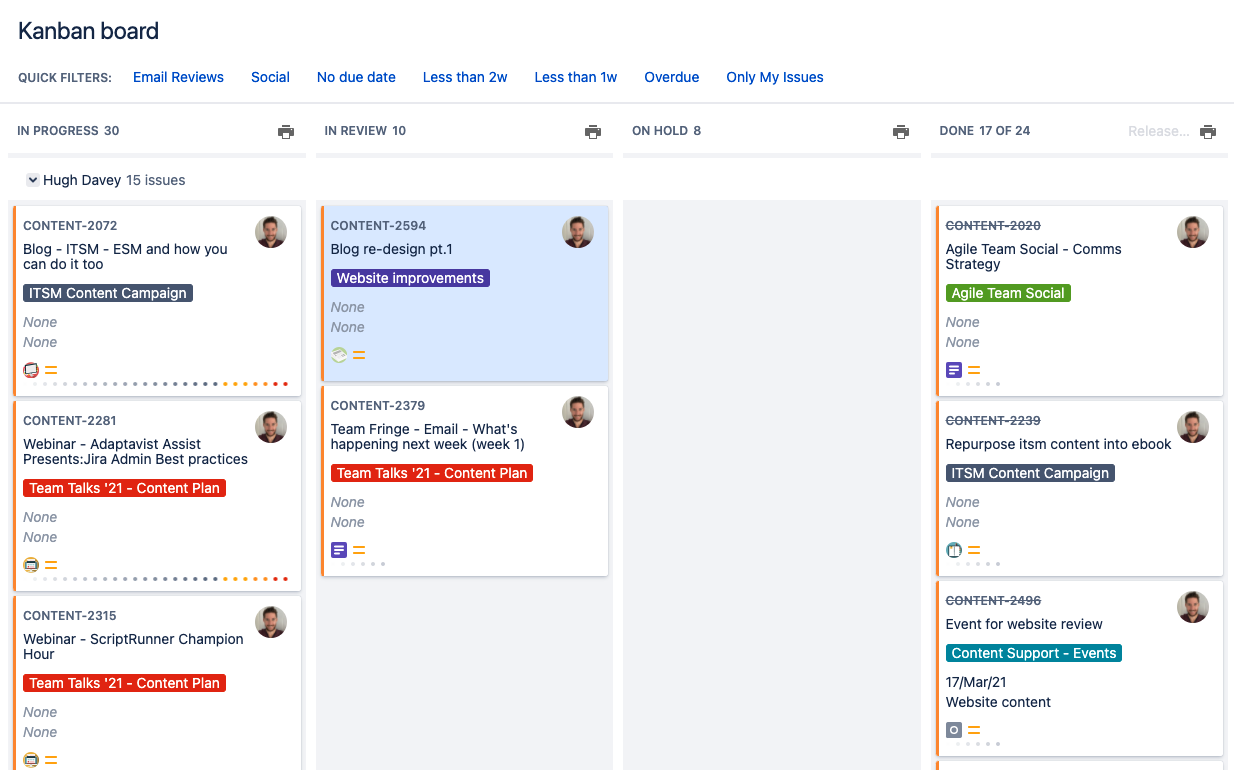Select the CONTENT-2594 card
Screen dimensions: 1234x770
pyautogui.click(x=464, y=292)
